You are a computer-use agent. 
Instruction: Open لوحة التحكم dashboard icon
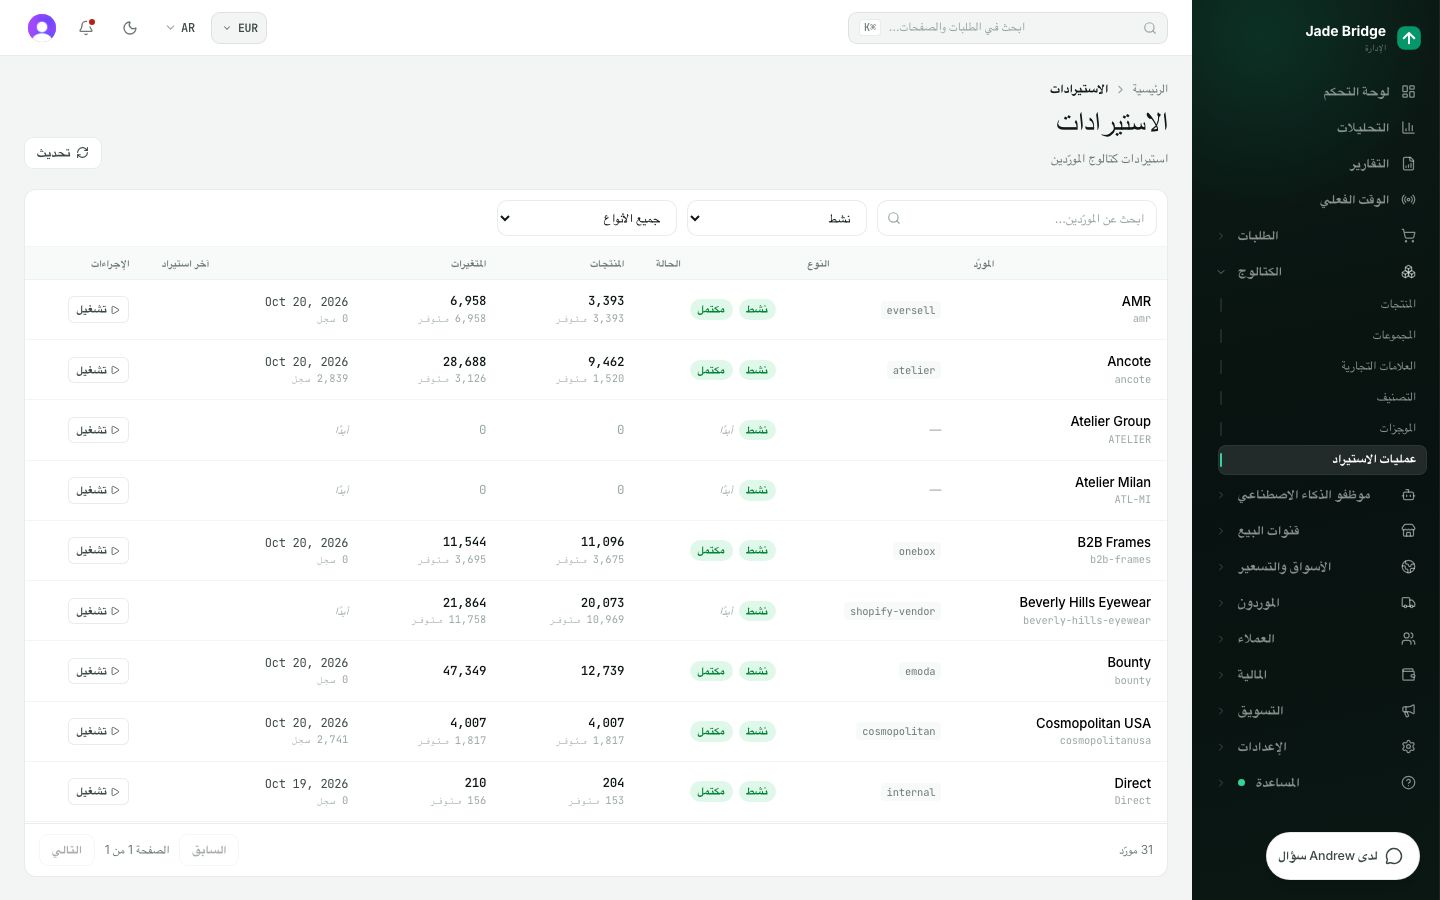1409,92
